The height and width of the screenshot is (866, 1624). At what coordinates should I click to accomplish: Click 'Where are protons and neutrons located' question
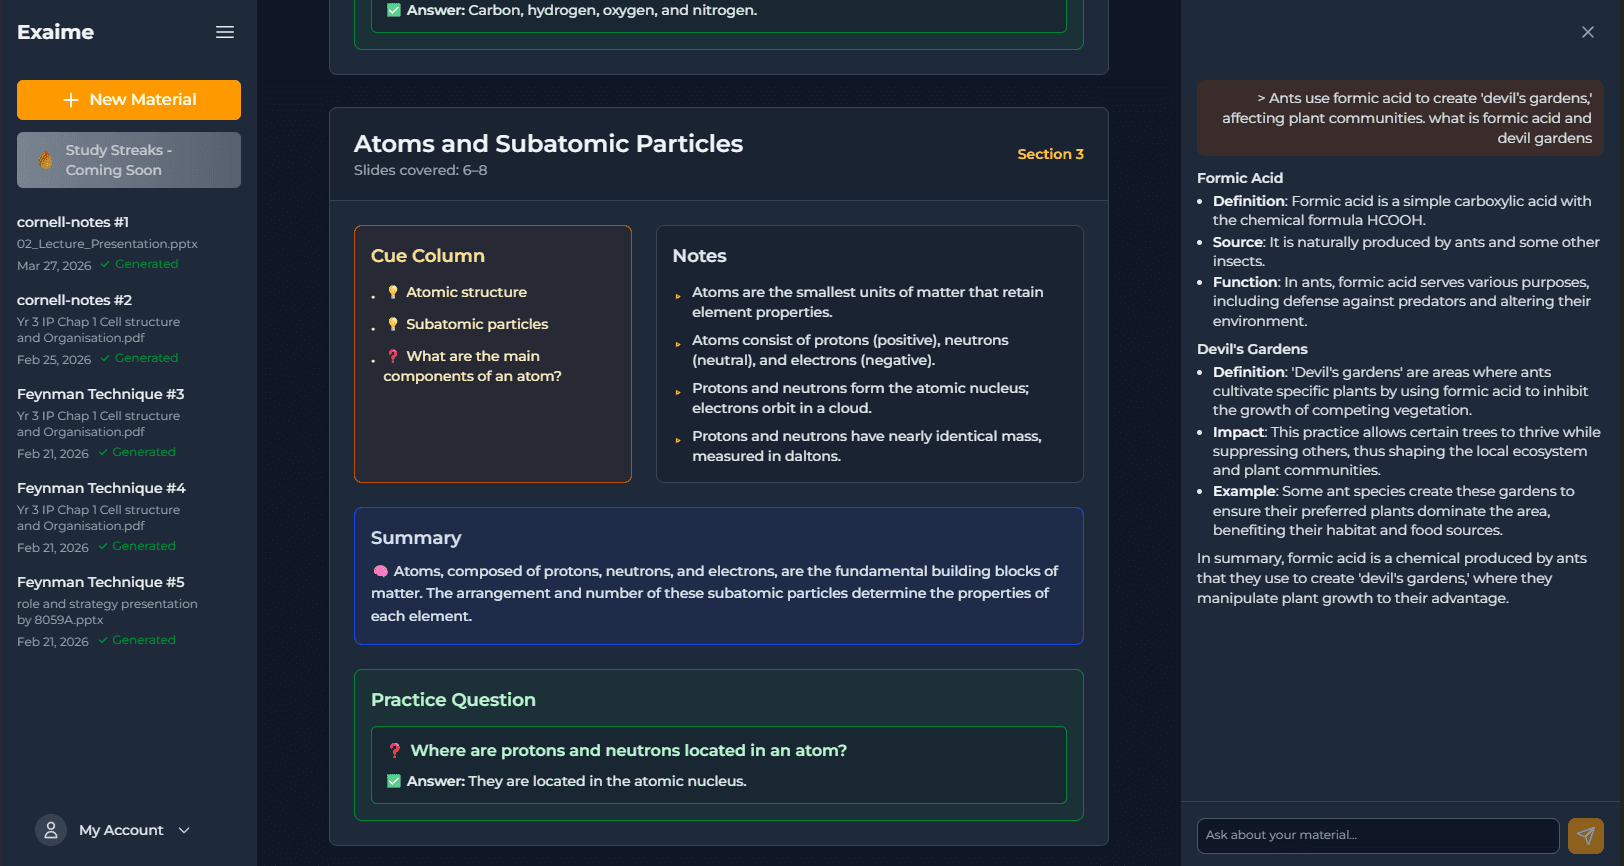[628, 750]
